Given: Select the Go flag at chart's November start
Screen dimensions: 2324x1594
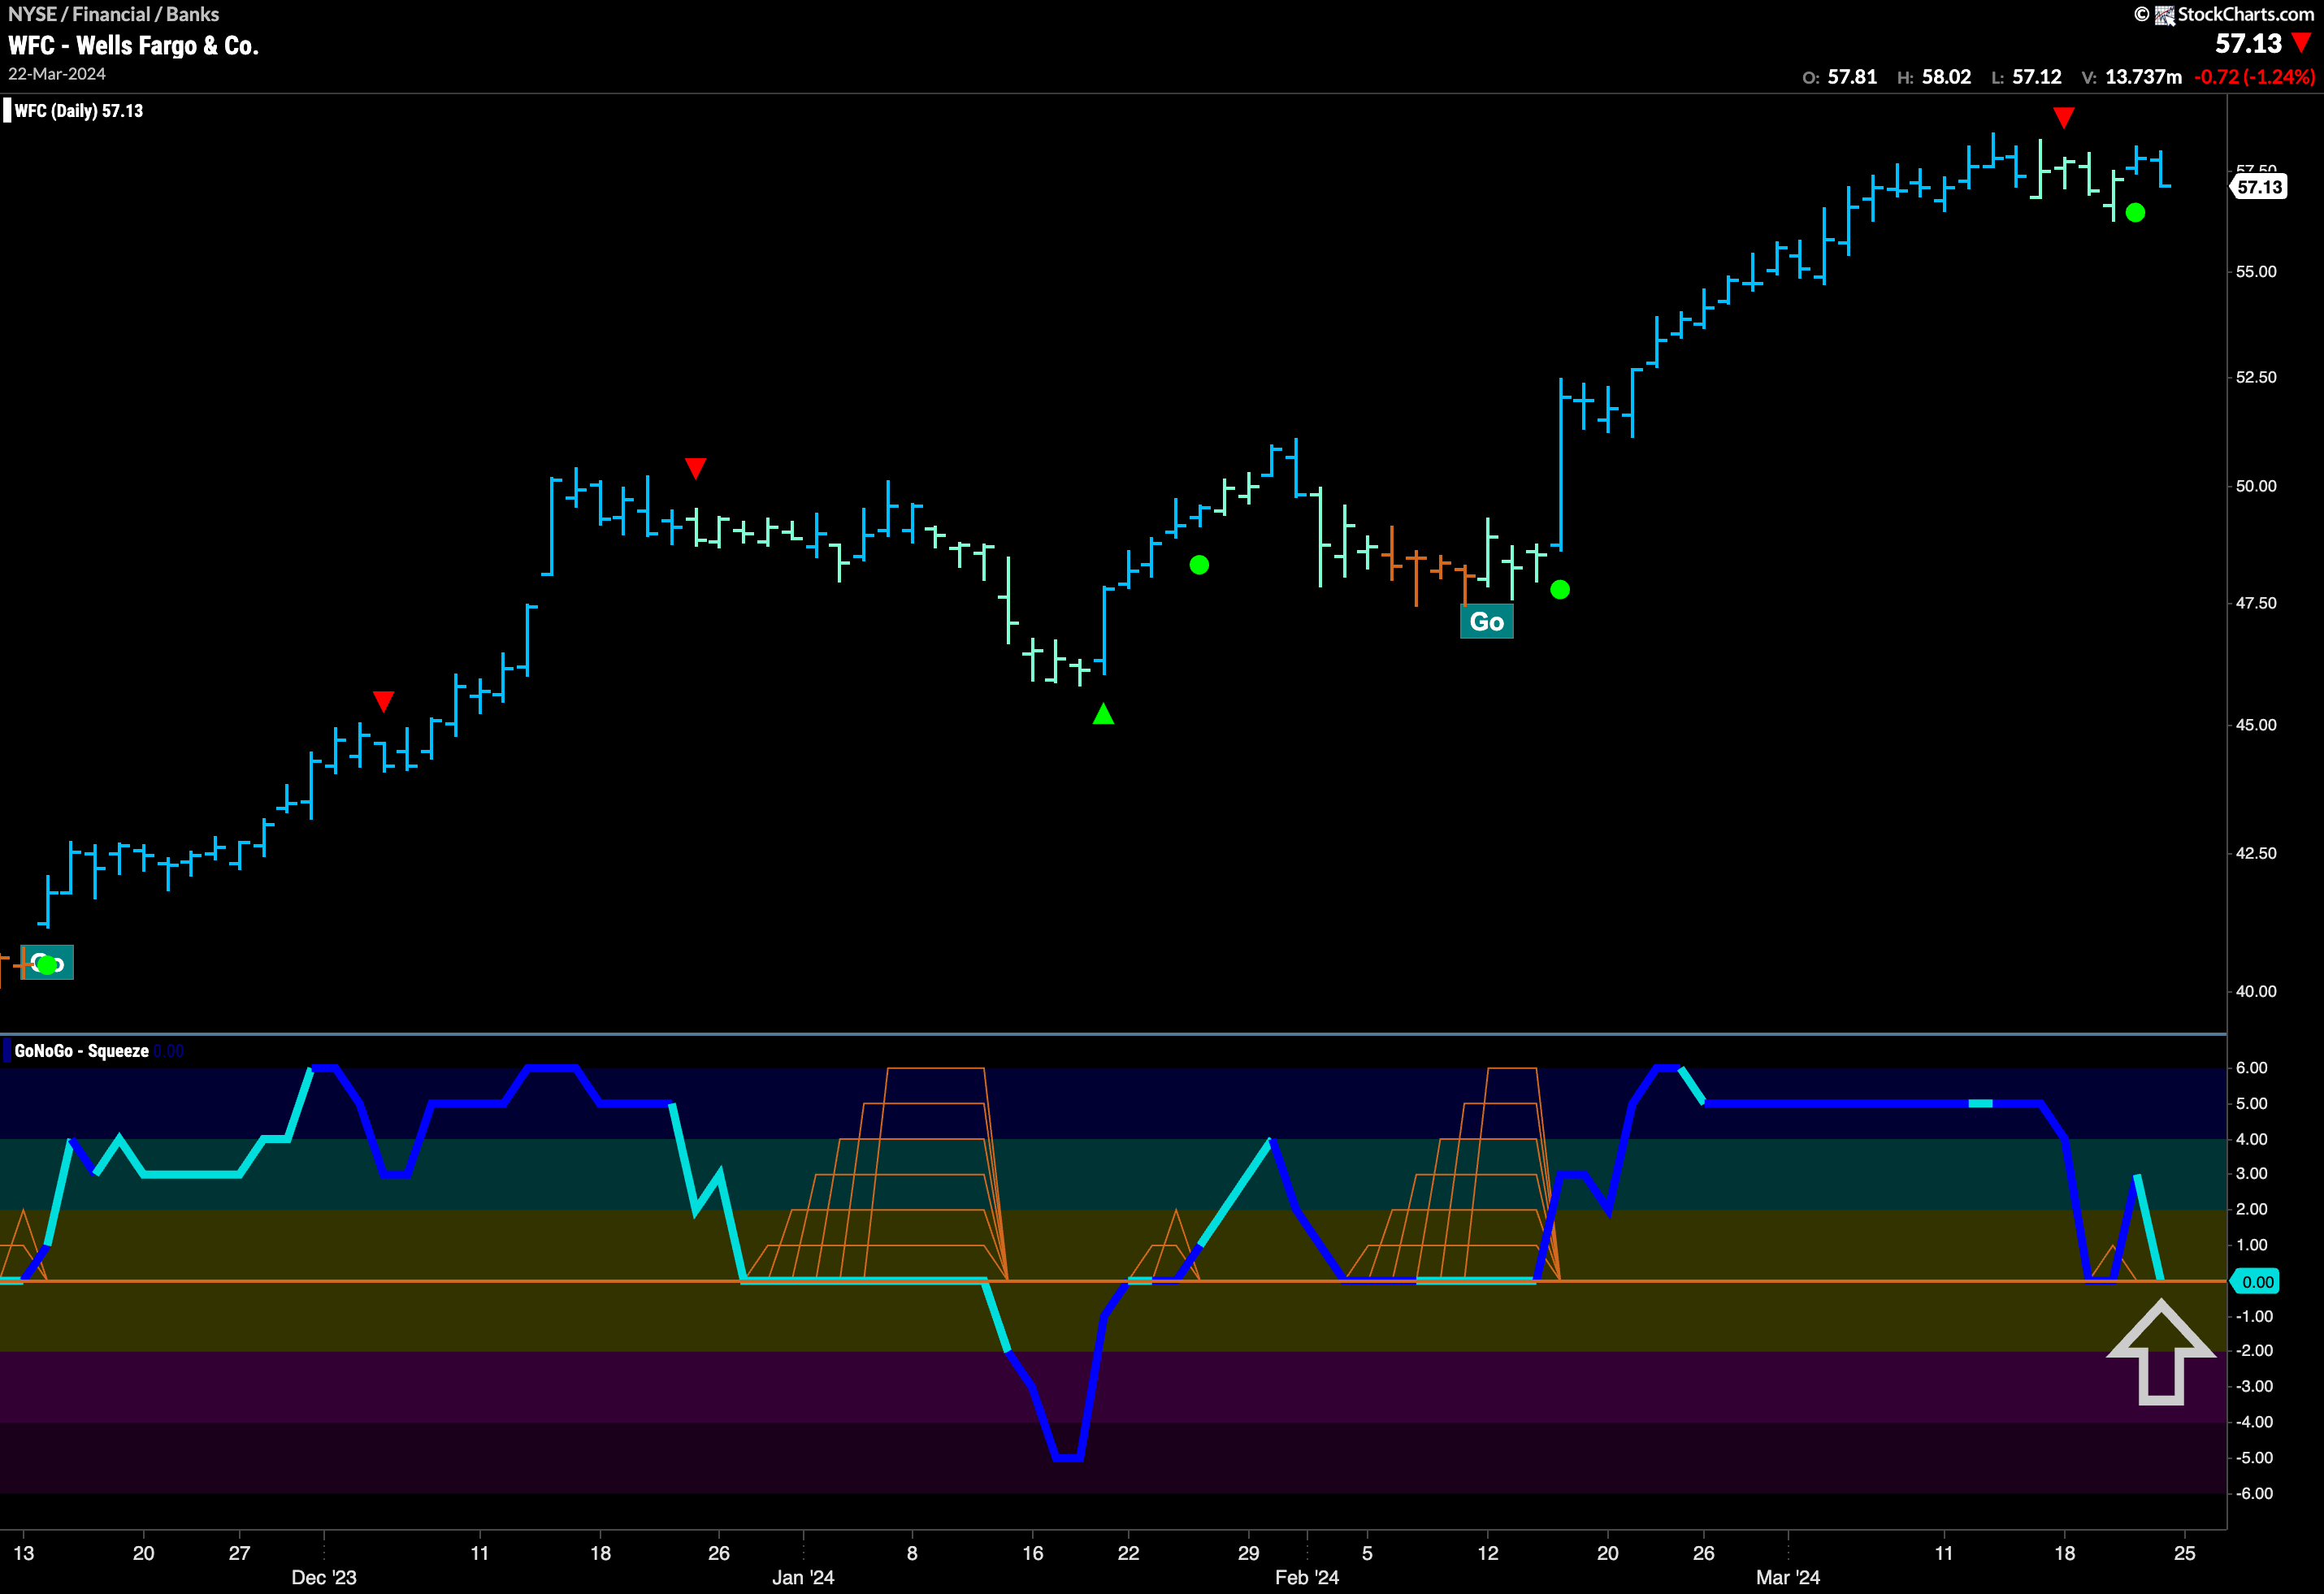Looking at the screenshot, I should [48, 963].
